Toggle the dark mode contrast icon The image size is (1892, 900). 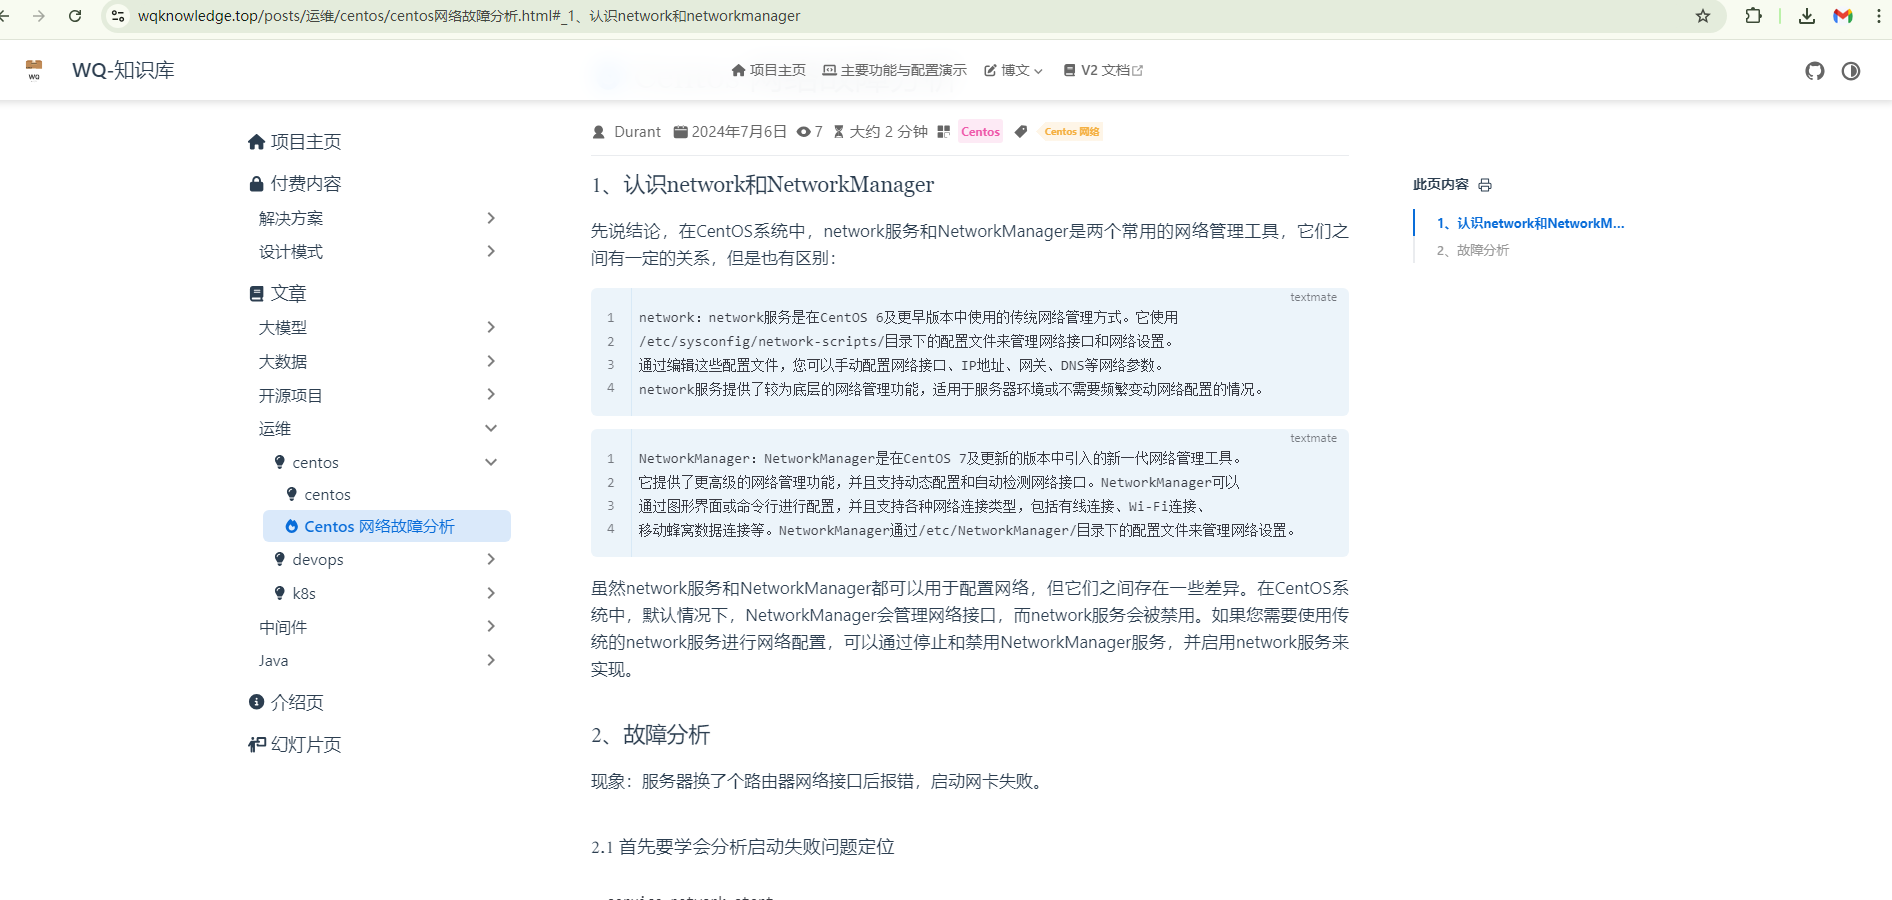click(1851, 71)
